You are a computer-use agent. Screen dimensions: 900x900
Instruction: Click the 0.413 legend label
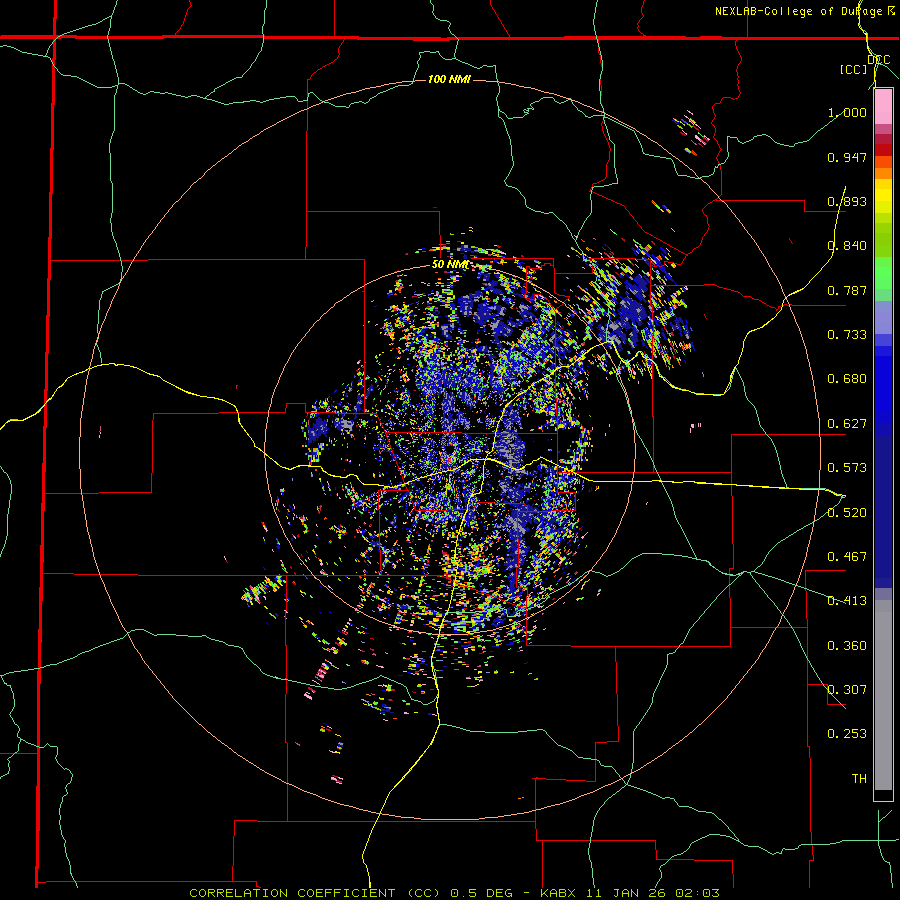pos(847,601)
